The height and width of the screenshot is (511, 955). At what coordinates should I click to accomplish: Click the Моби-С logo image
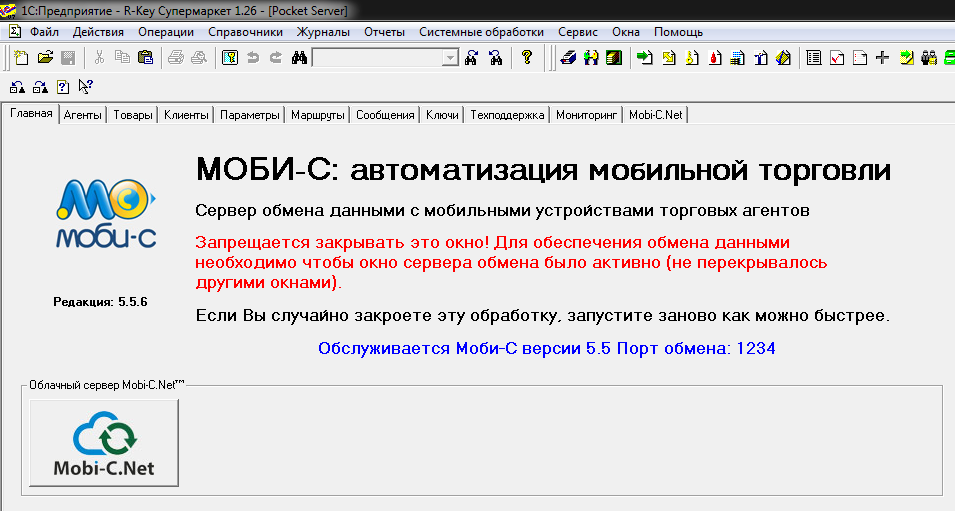106,213
